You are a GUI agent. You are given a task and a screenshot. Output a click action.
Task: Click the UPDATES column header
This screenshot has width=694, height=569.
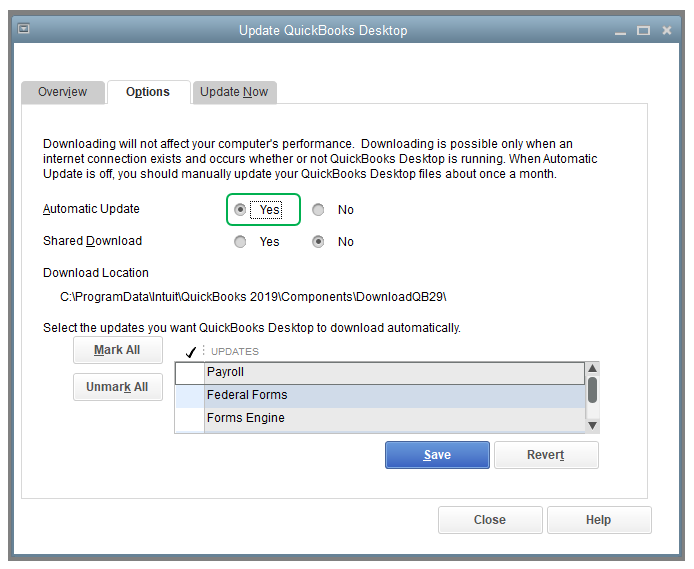pyautogui.click(x=235, y=352)
